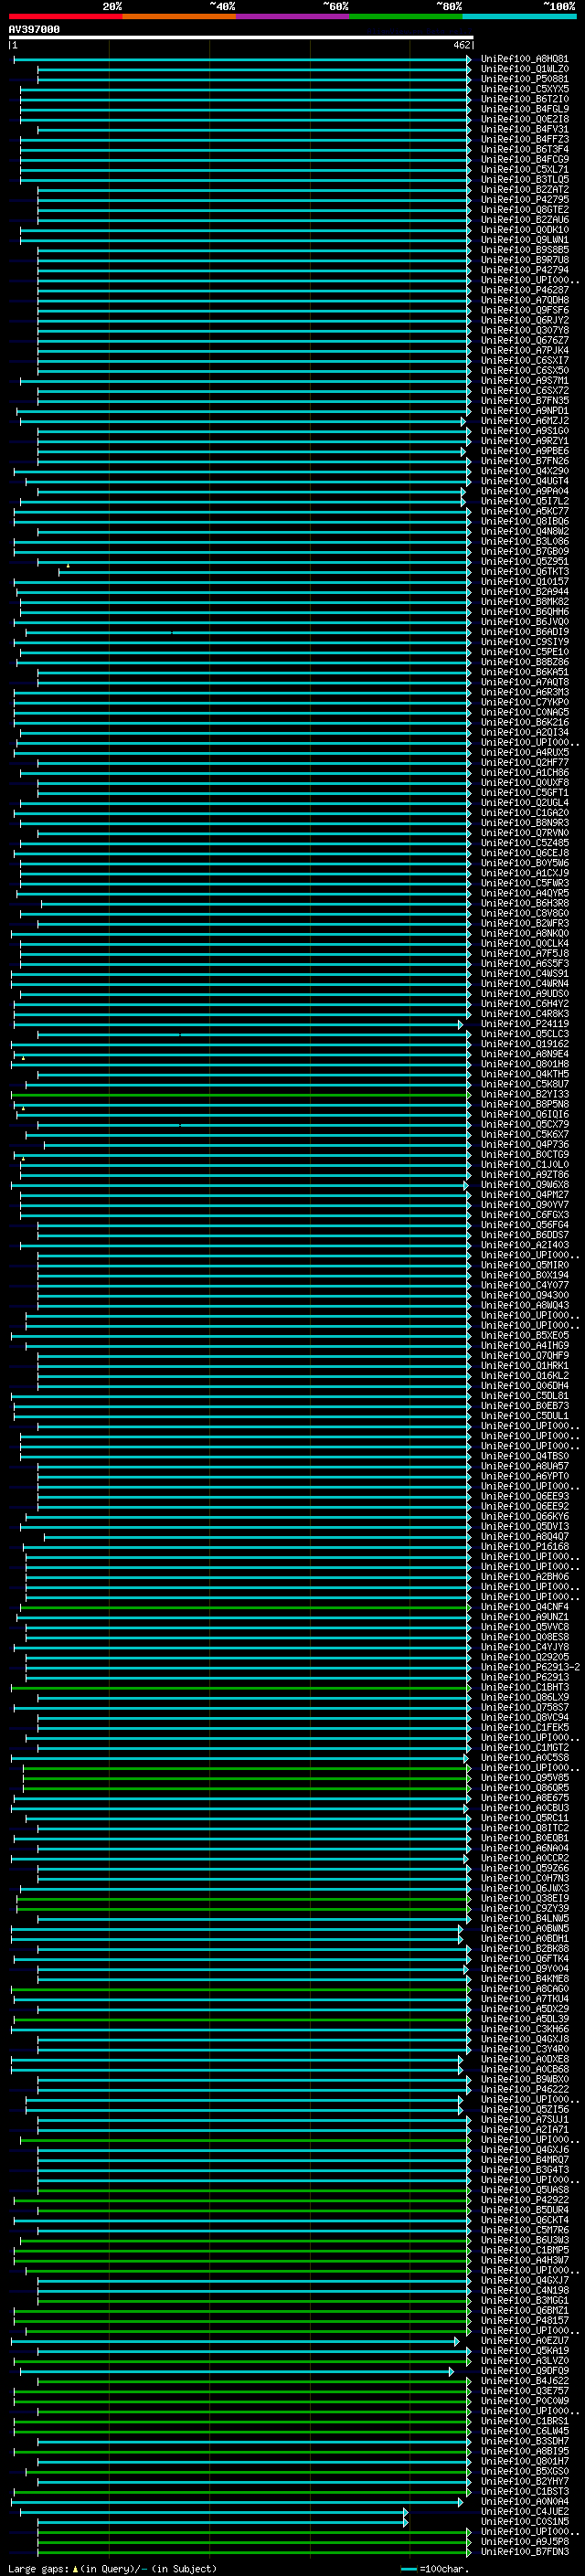Click the red 20% identity legend segment
Viewport: 585px width, 2576px height.
(65, 16)
